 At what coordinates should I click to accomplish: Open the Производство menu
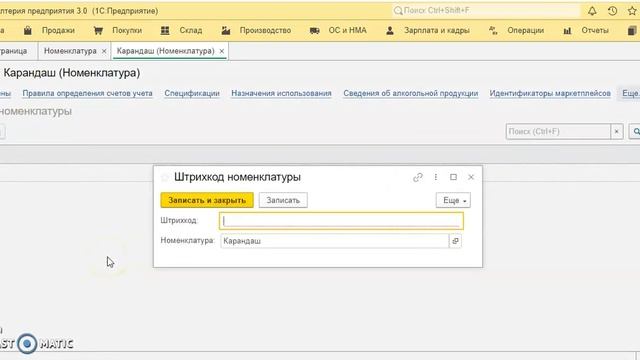coord(265,30)
